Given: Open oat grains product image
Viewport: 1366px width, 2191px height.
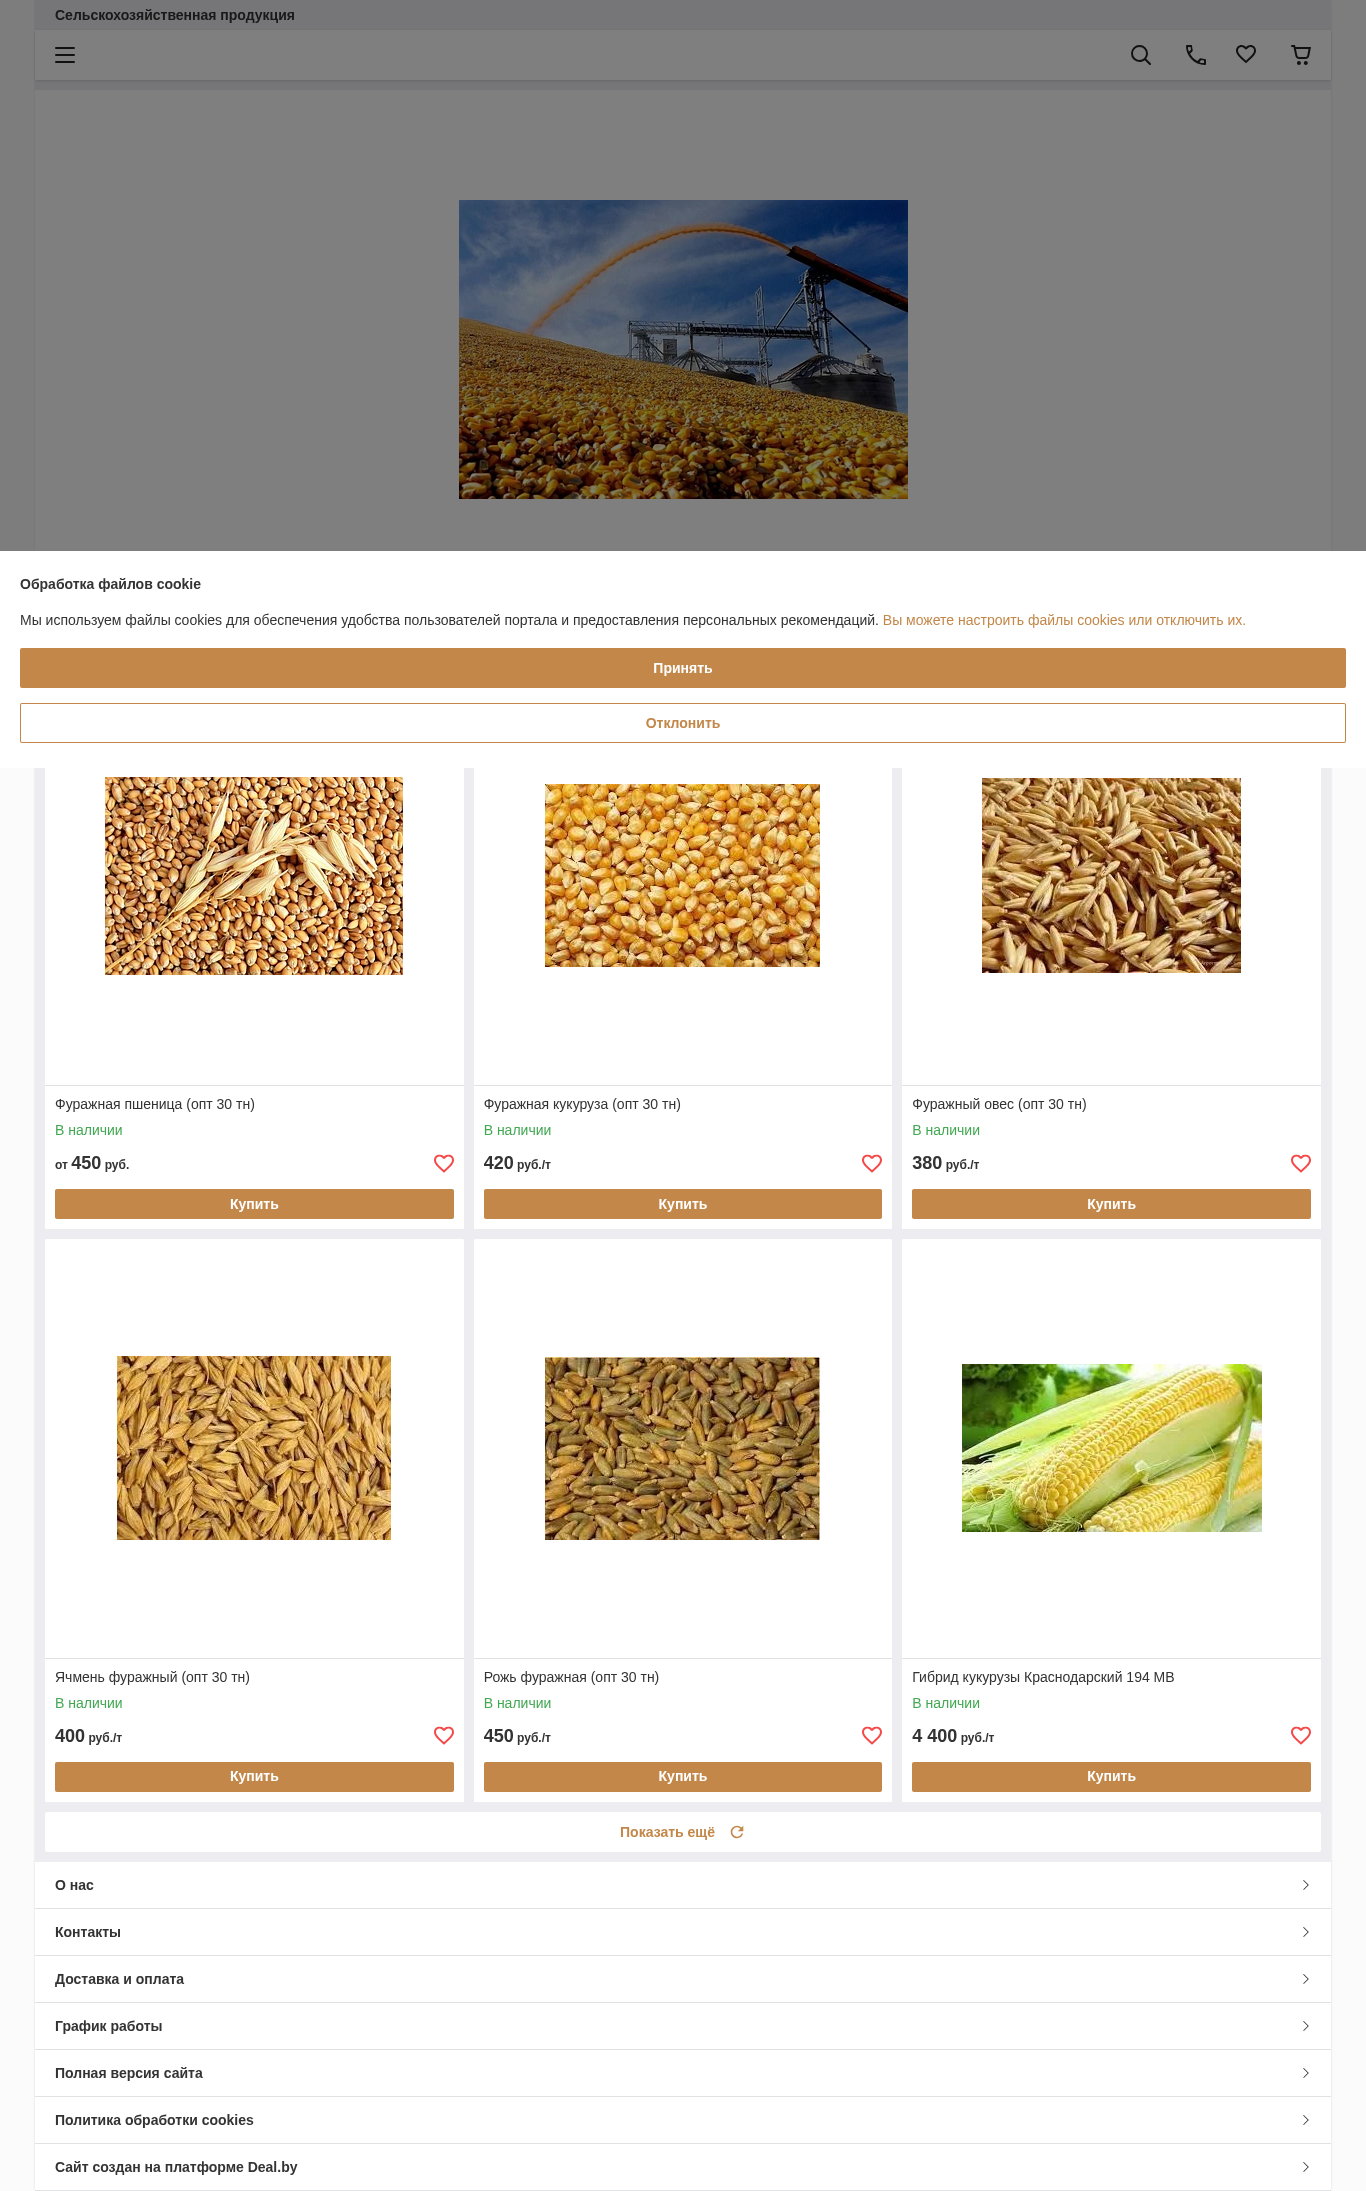Looking at the screenshot, I should click(1111, 875).
